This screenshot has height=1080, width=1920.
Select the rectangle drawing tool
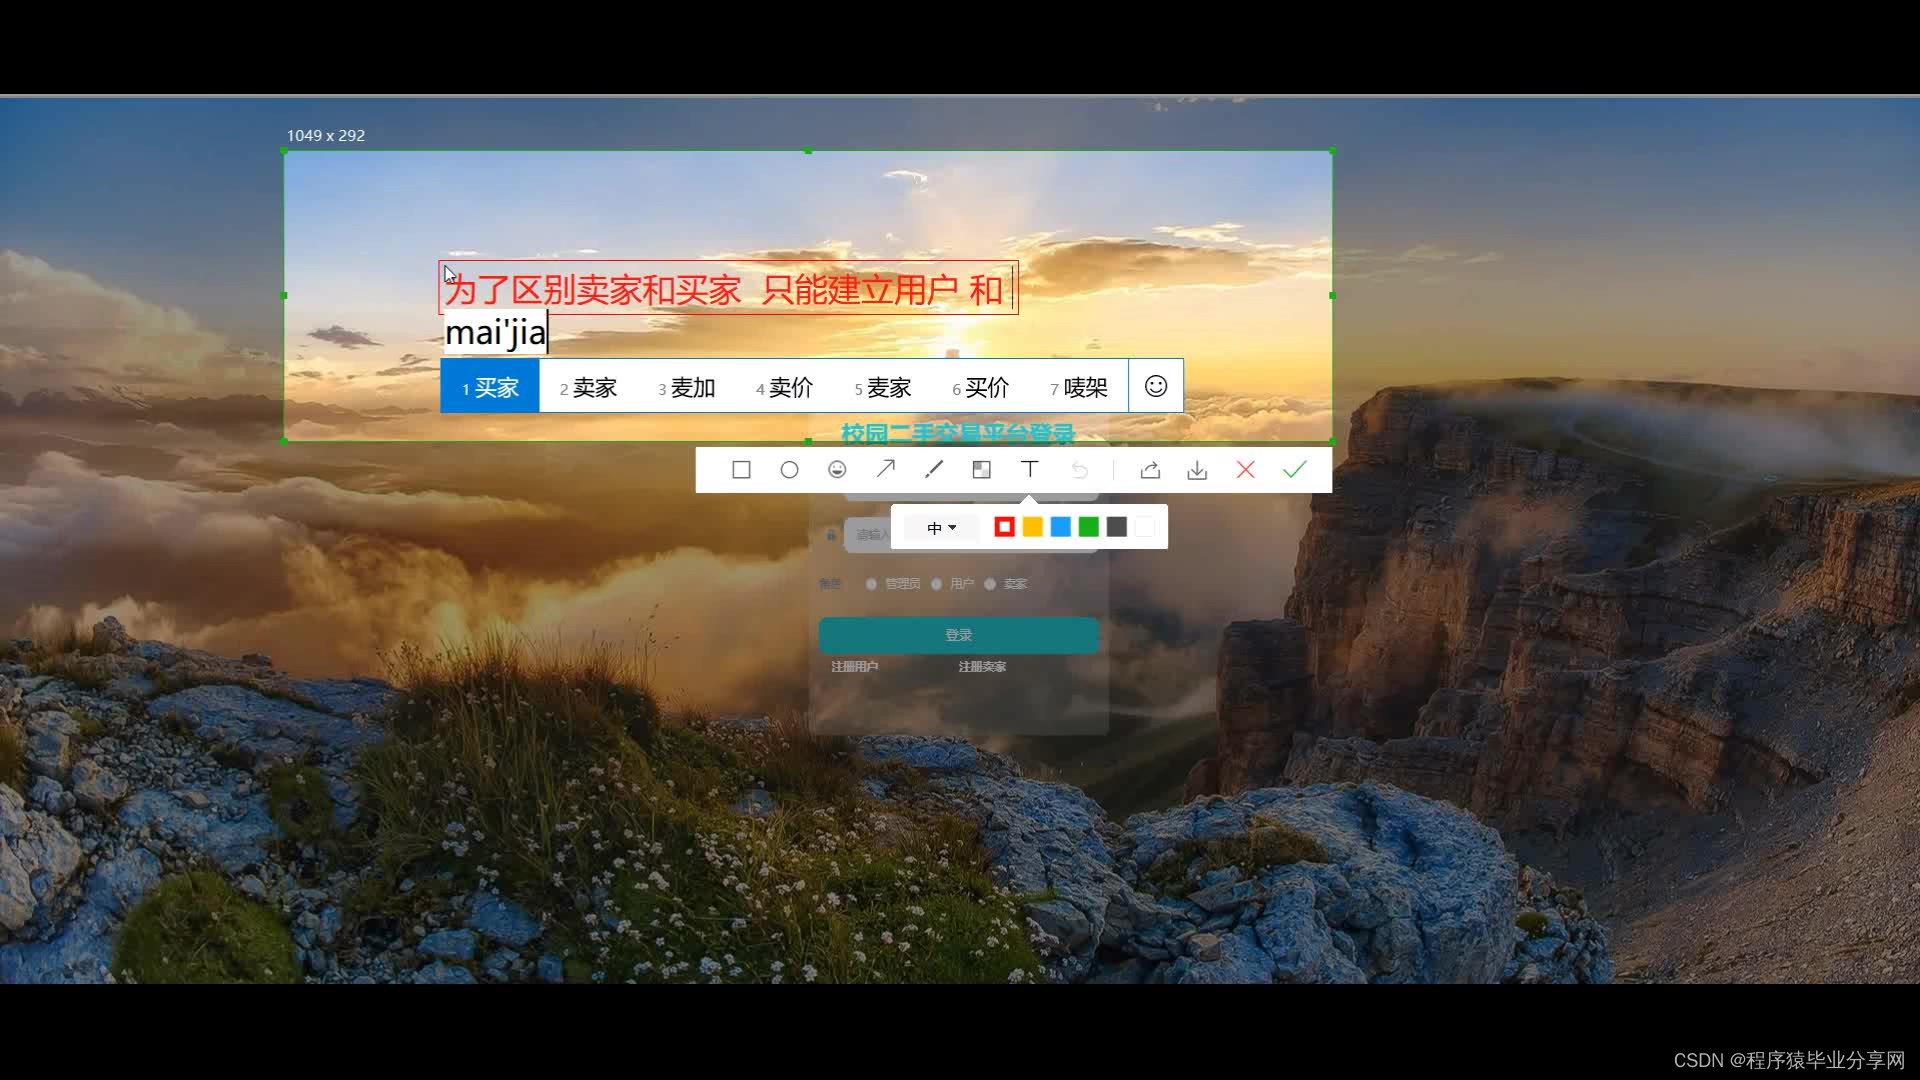point(741,470)
